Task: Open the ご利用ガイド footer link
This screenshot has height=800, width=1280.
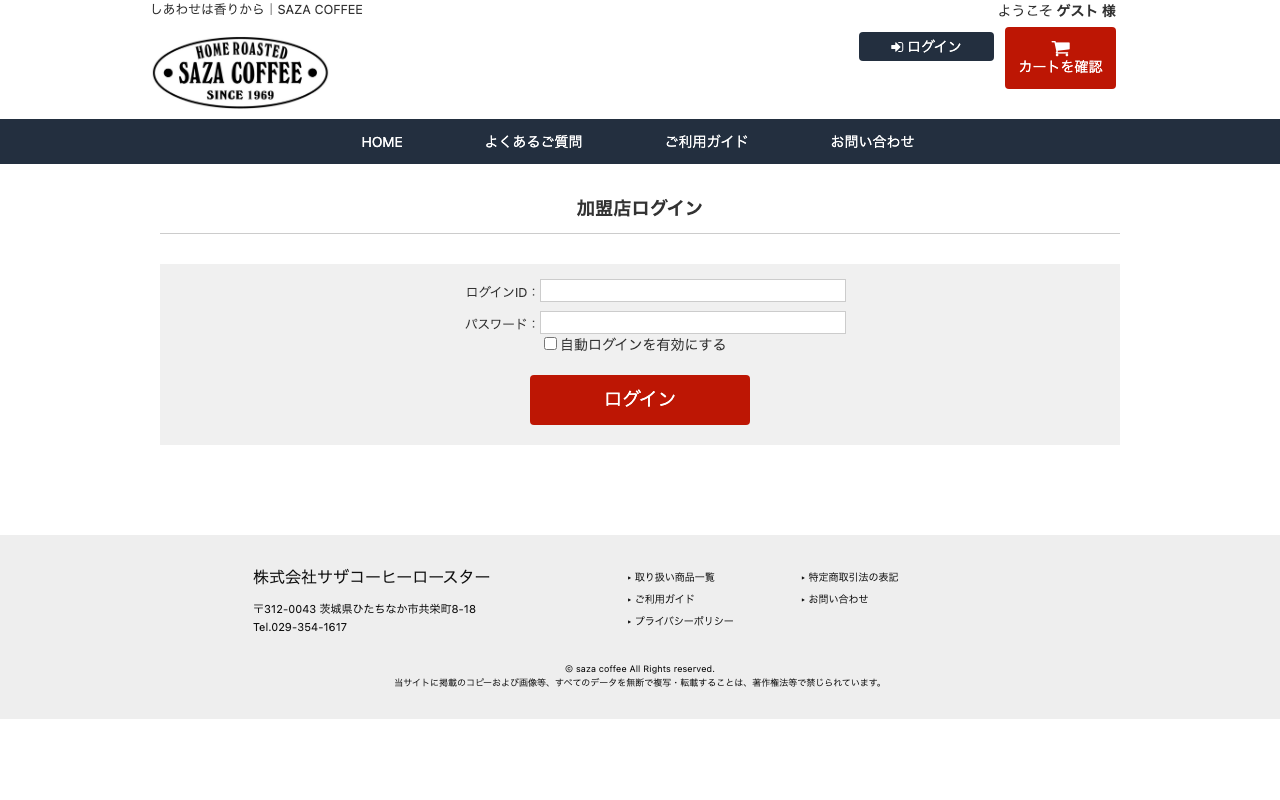Action: [x=664, y=598]
